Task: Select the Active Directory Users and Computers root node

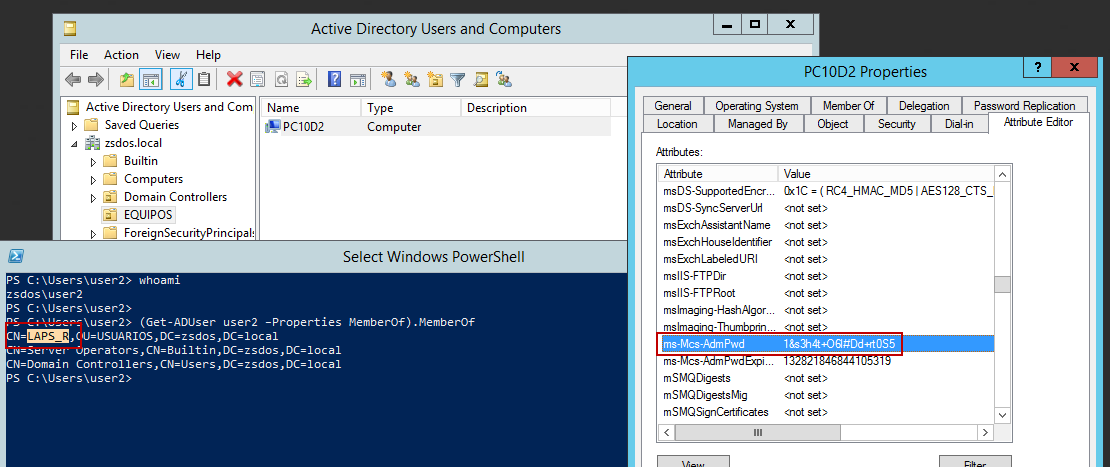Action: [168, 108]
